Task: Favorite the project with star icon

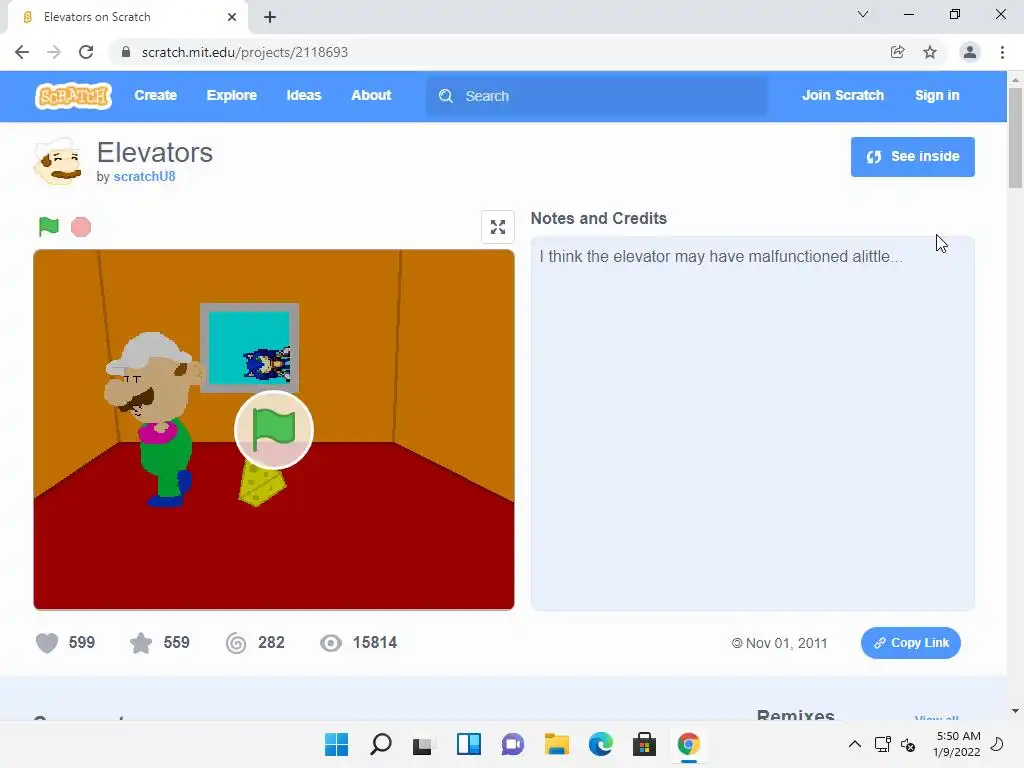Action: pyautogui.click(x=141, y=643)
